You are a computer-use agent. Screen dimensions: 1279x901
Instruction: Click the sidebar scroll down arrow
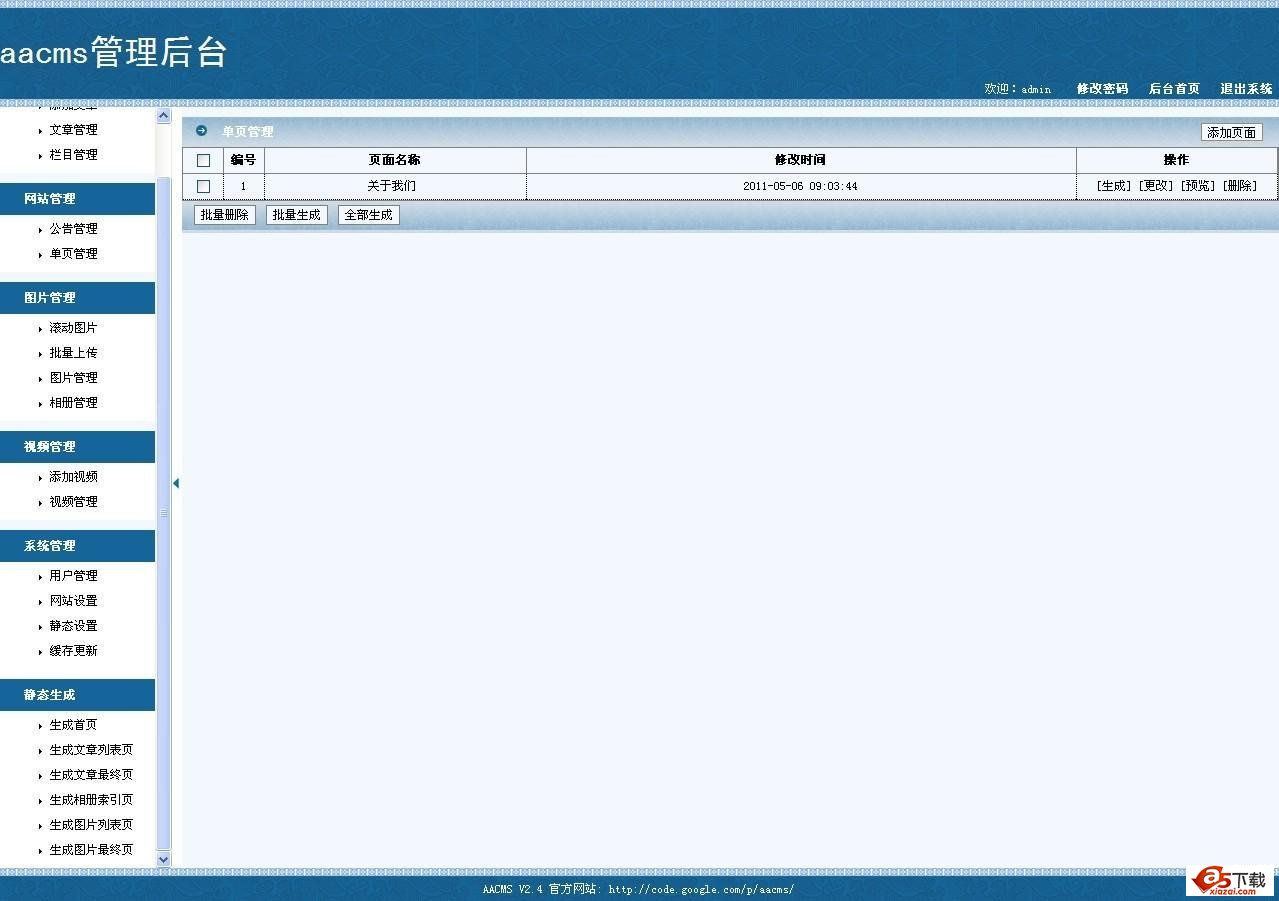164,858
